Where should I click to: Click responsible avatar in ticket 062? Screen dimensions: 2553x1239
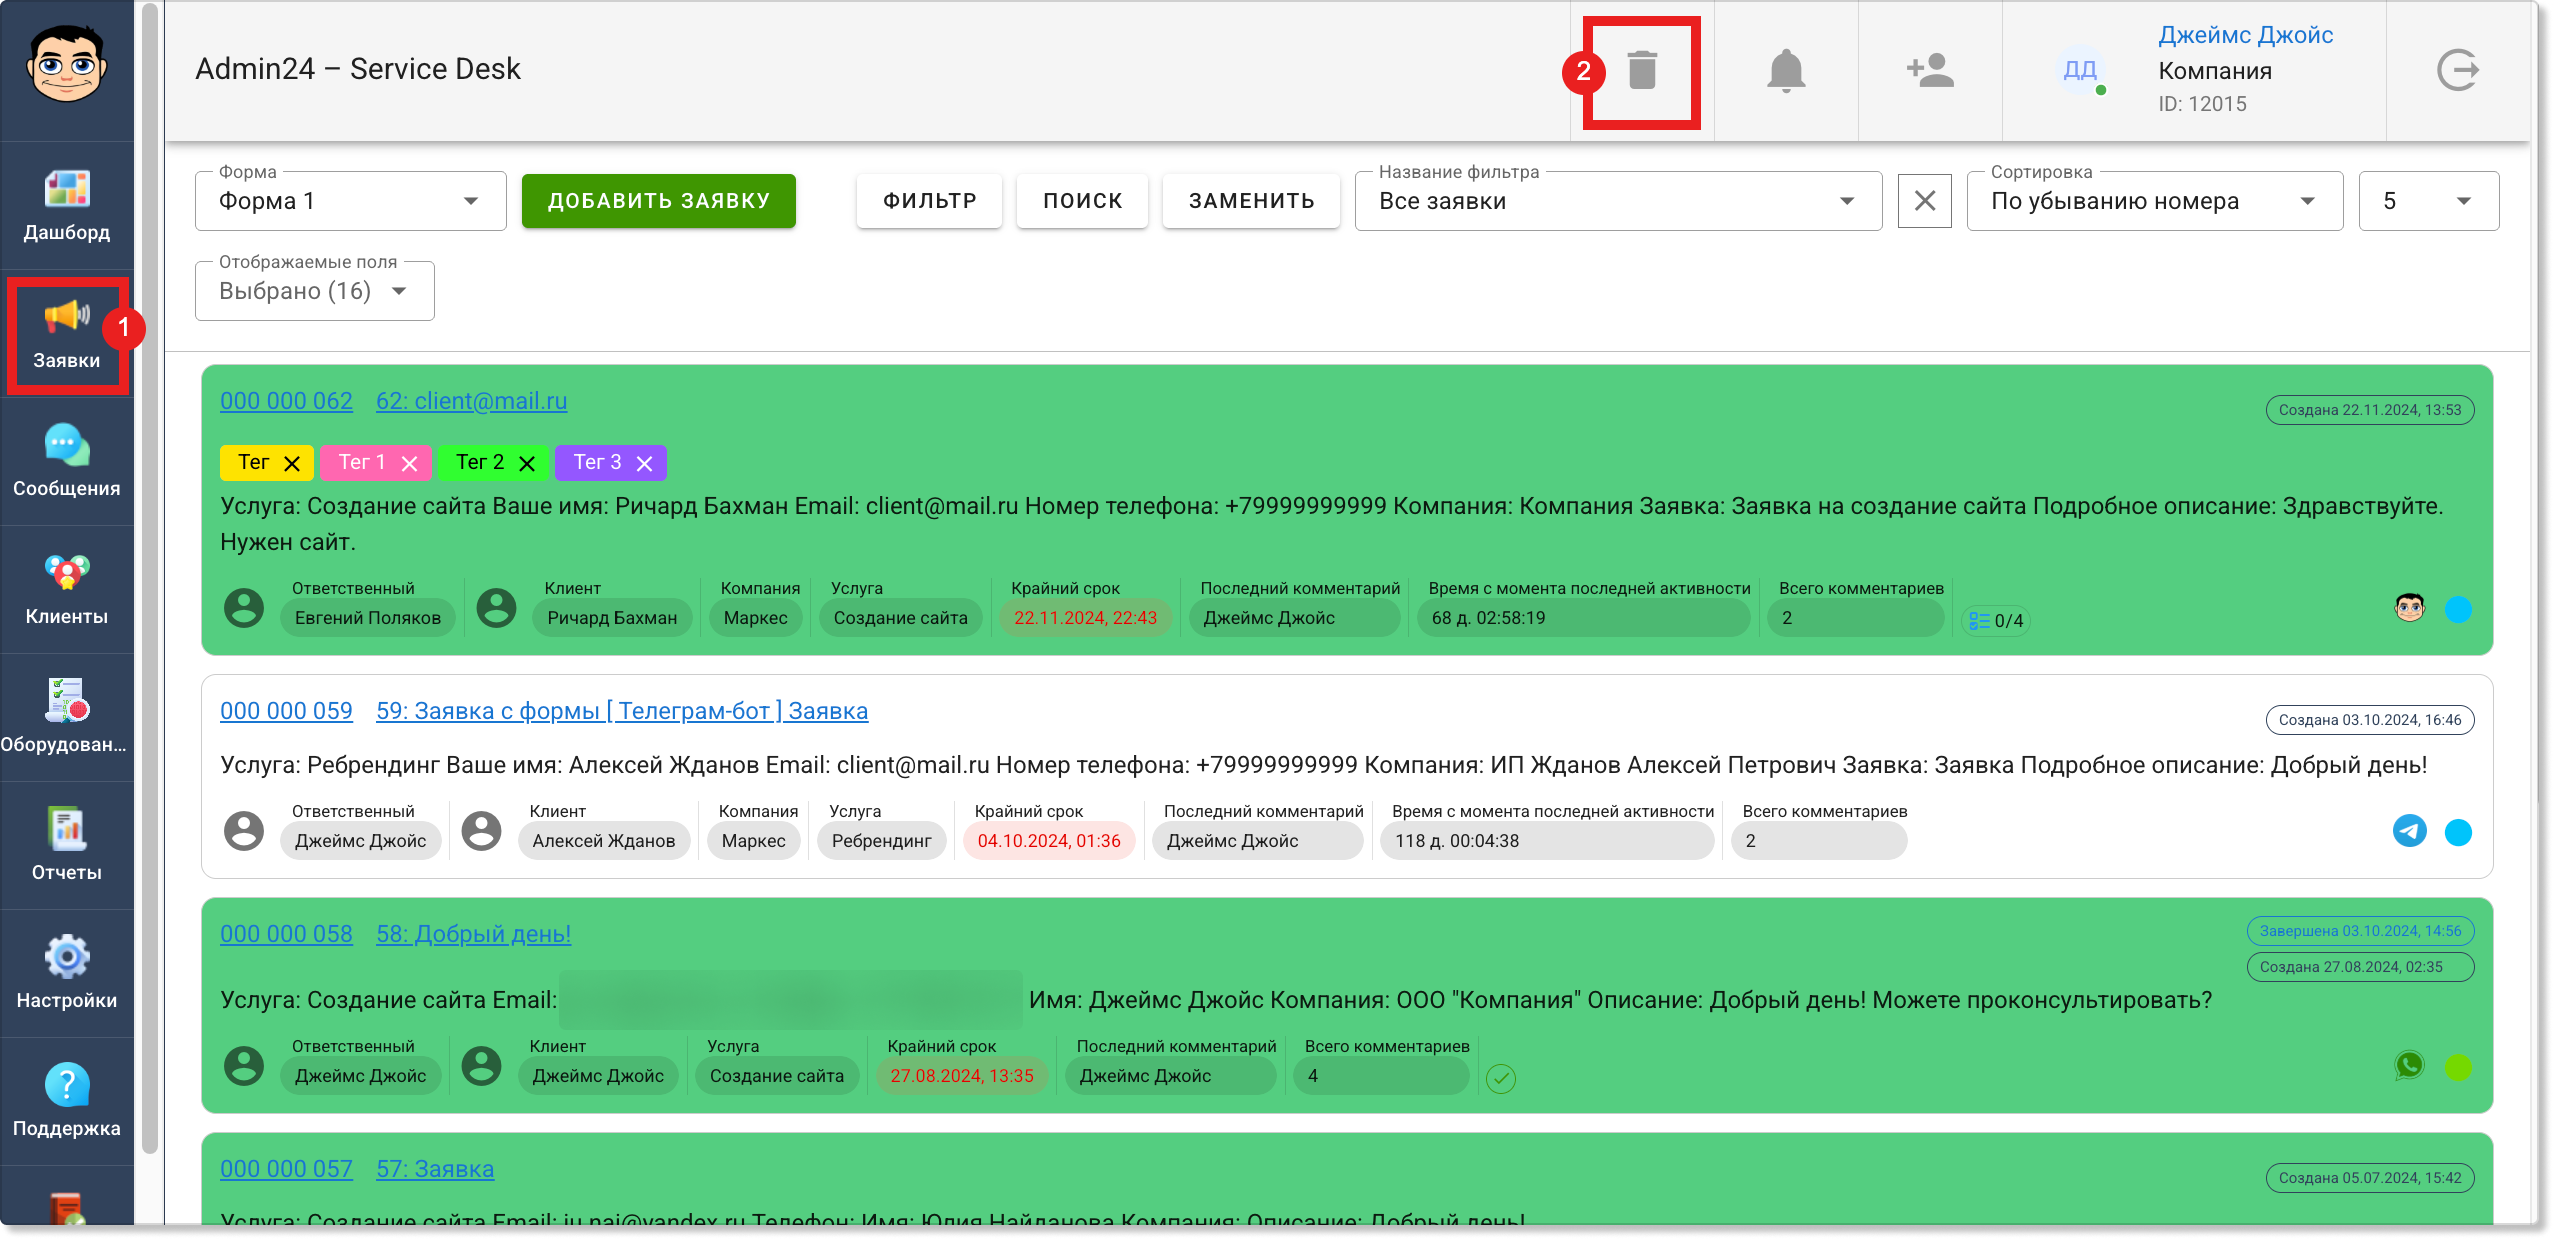click(243, 608)
